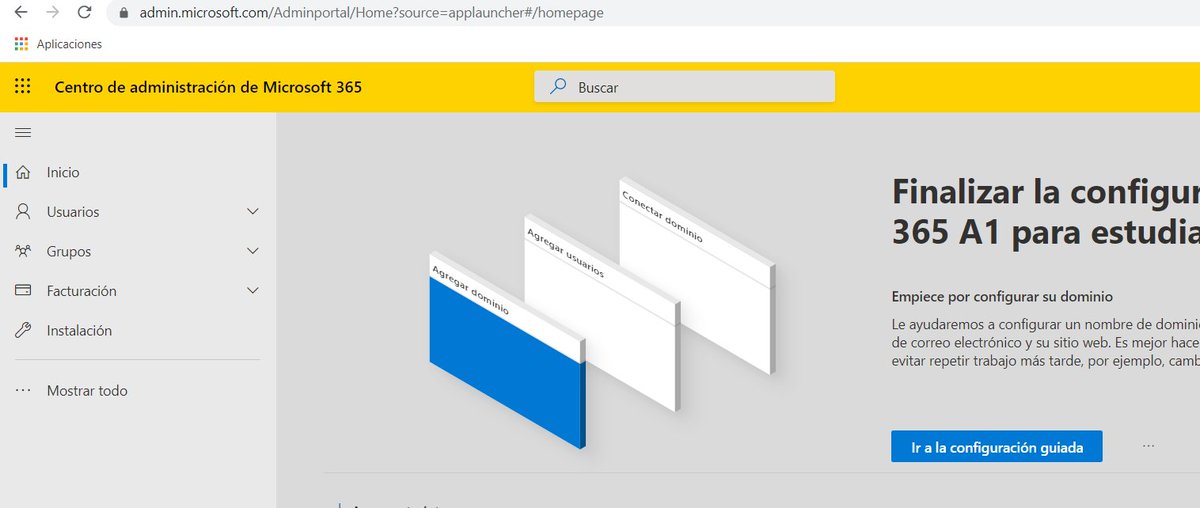This screenshot has height=508, width=1200.
Task: Click the Aplicaciones bookmark label
Action: [x=69, y=44]
